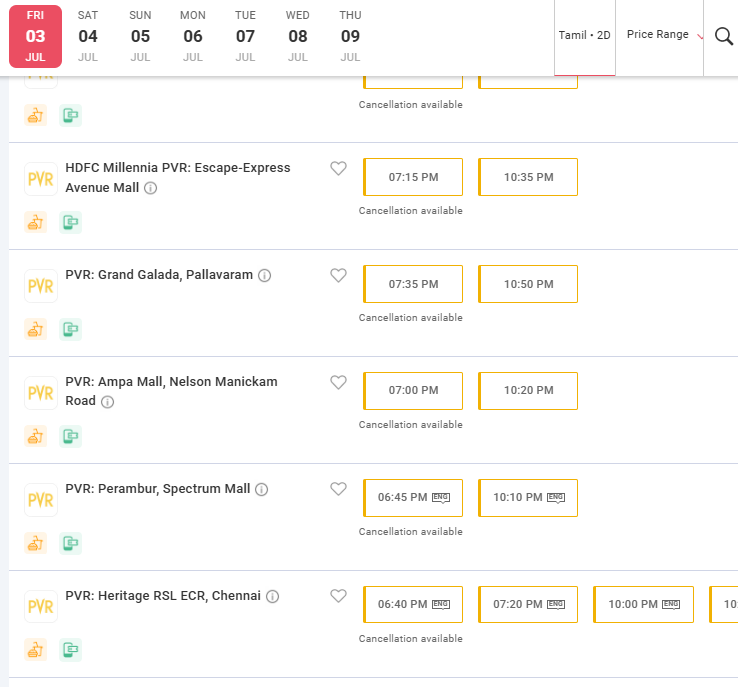The width and height of the screenshot is (738, 687).
Task: Open the search magnifier icon
Action: (723, 36)
